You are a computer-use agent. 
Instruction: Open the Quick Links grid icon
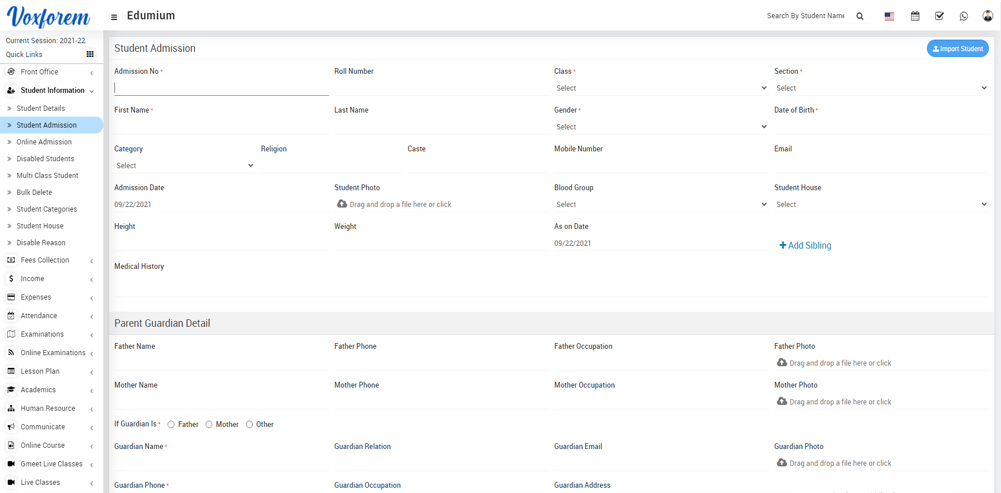coord(90,55)
